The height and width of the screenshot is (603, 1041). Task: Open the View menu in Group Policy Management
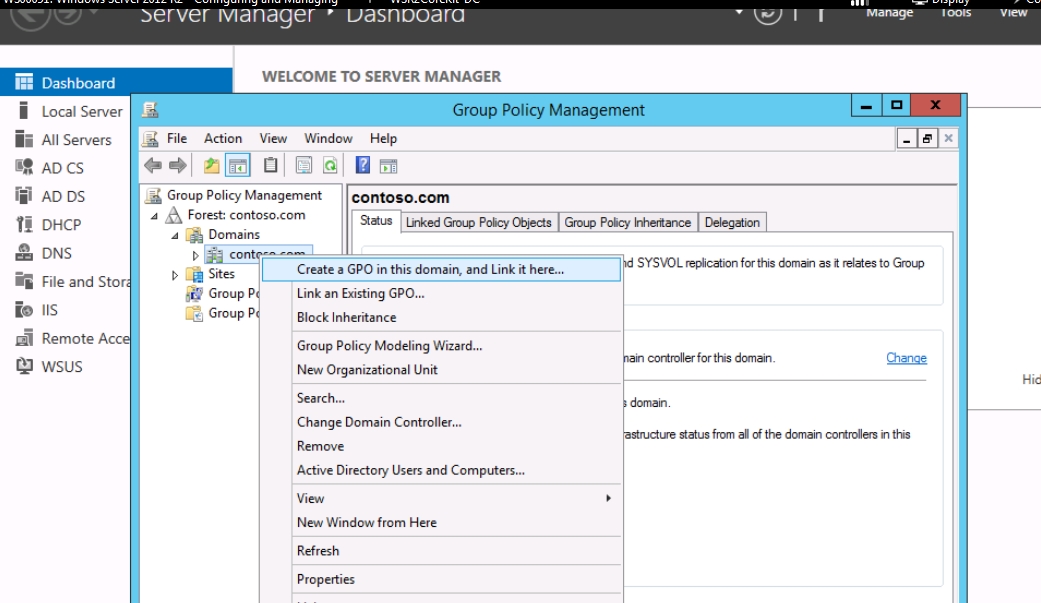point(273,138)
